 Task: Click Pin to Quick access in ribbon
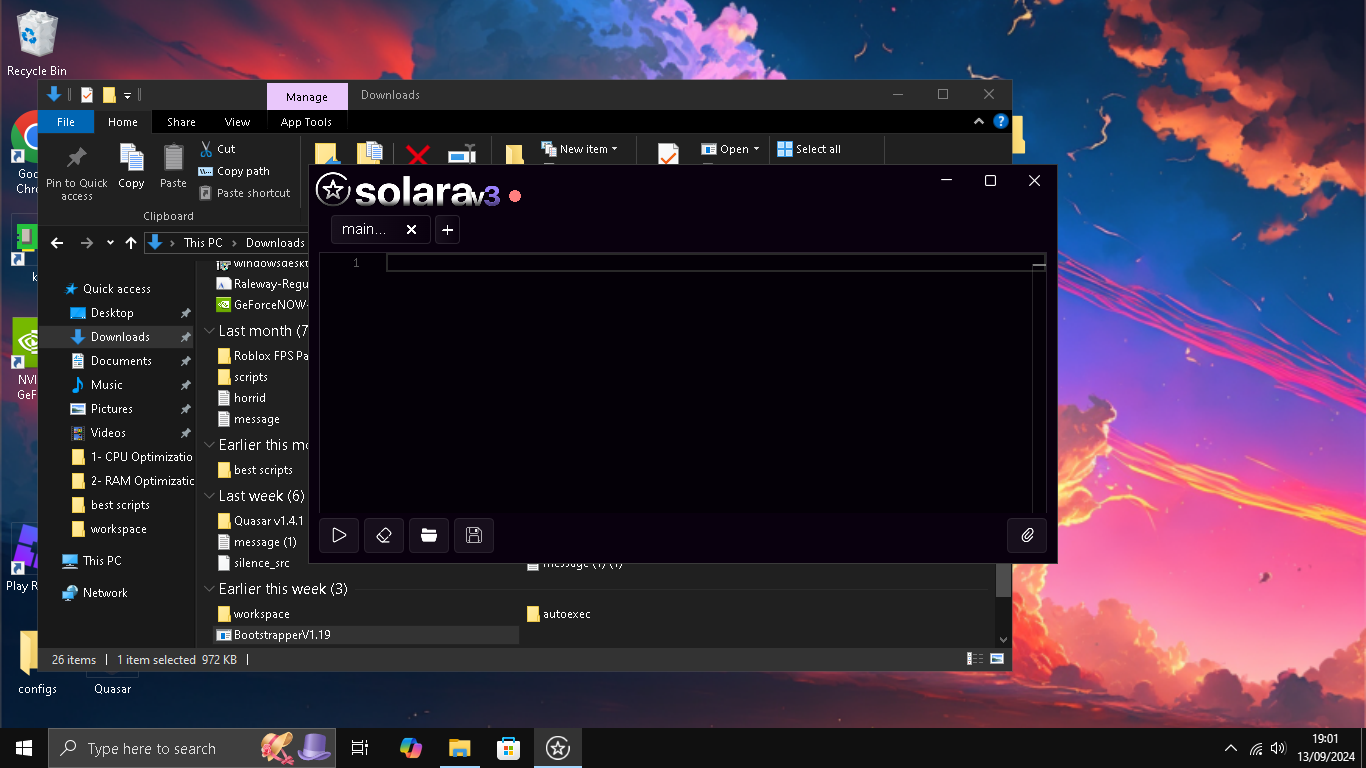(76, 172)
